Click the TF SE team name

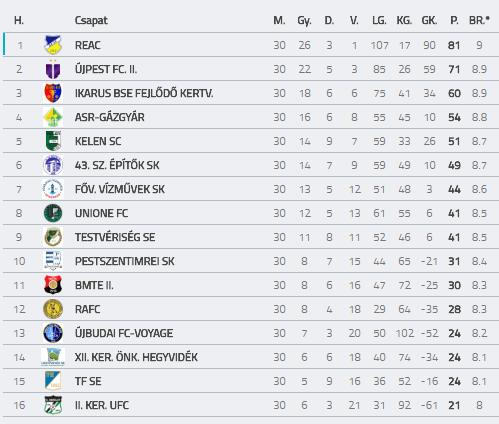(88, 381)
